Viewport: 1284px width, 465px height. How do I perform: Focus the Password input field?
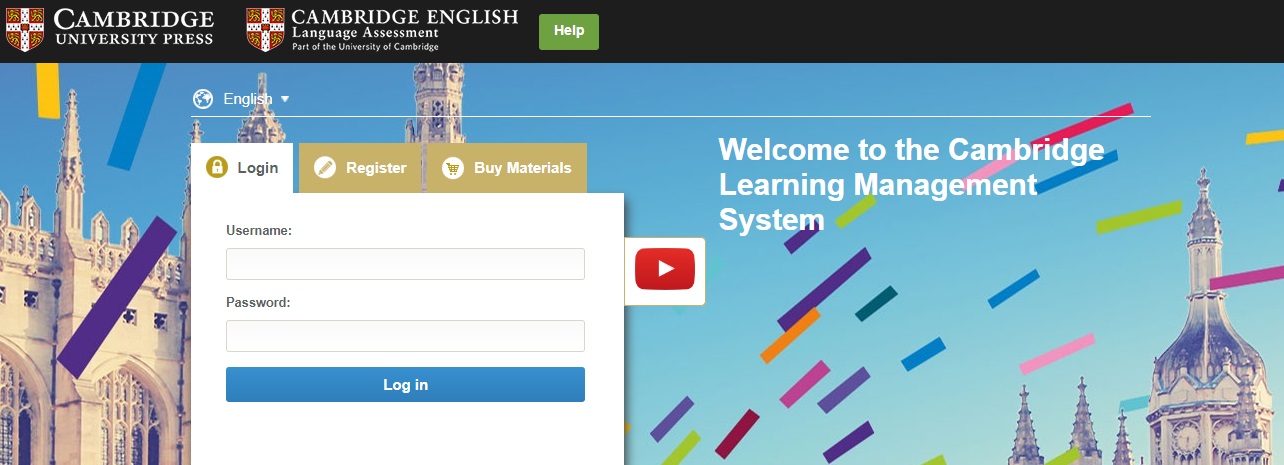point(405,336)
